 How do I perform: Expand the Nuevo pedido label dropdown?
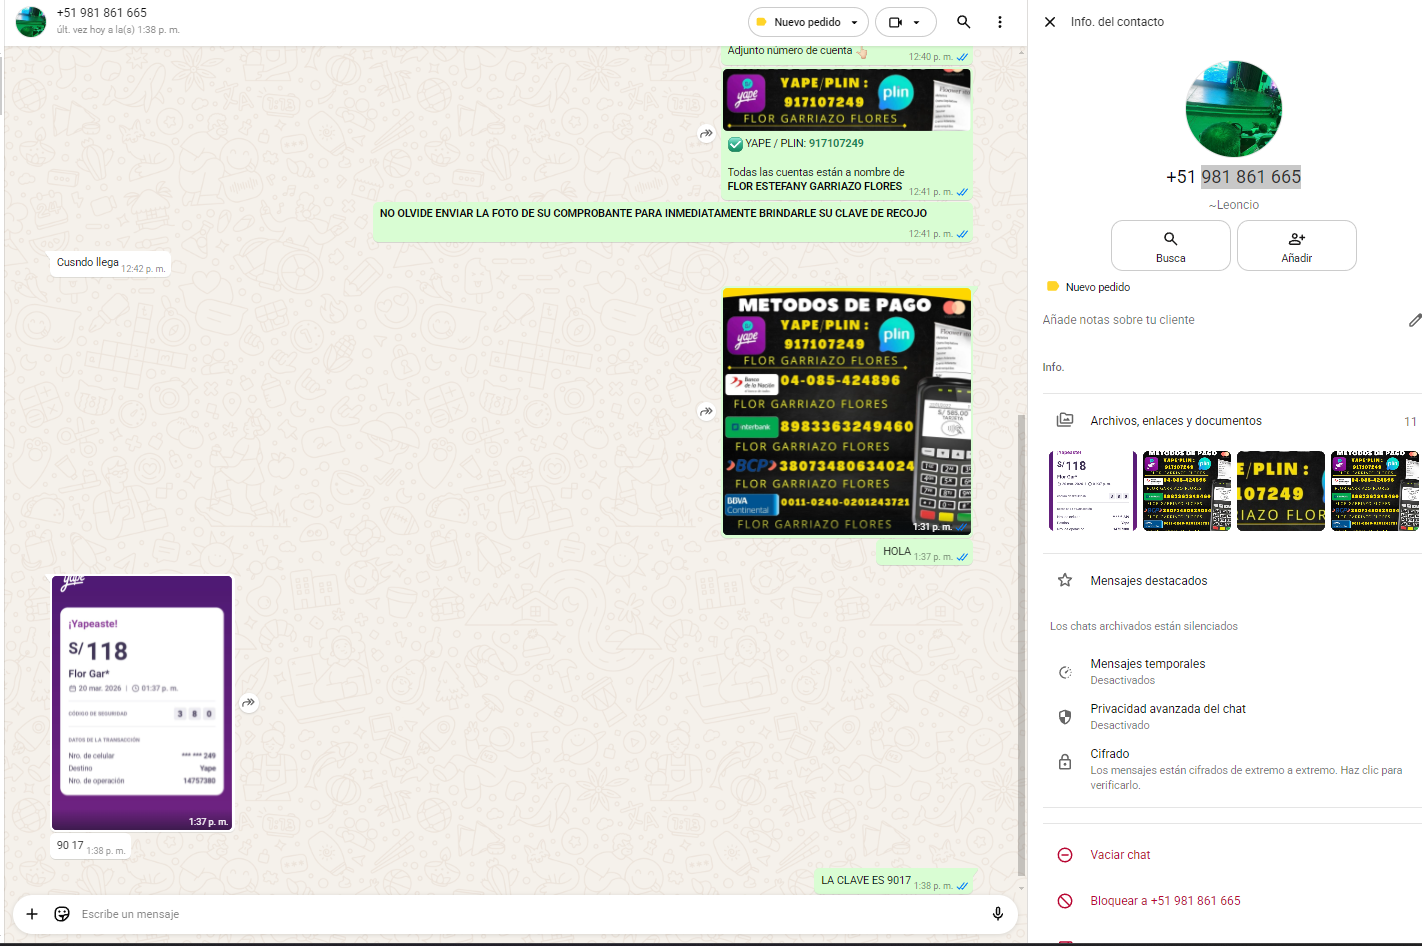point(854,22)
